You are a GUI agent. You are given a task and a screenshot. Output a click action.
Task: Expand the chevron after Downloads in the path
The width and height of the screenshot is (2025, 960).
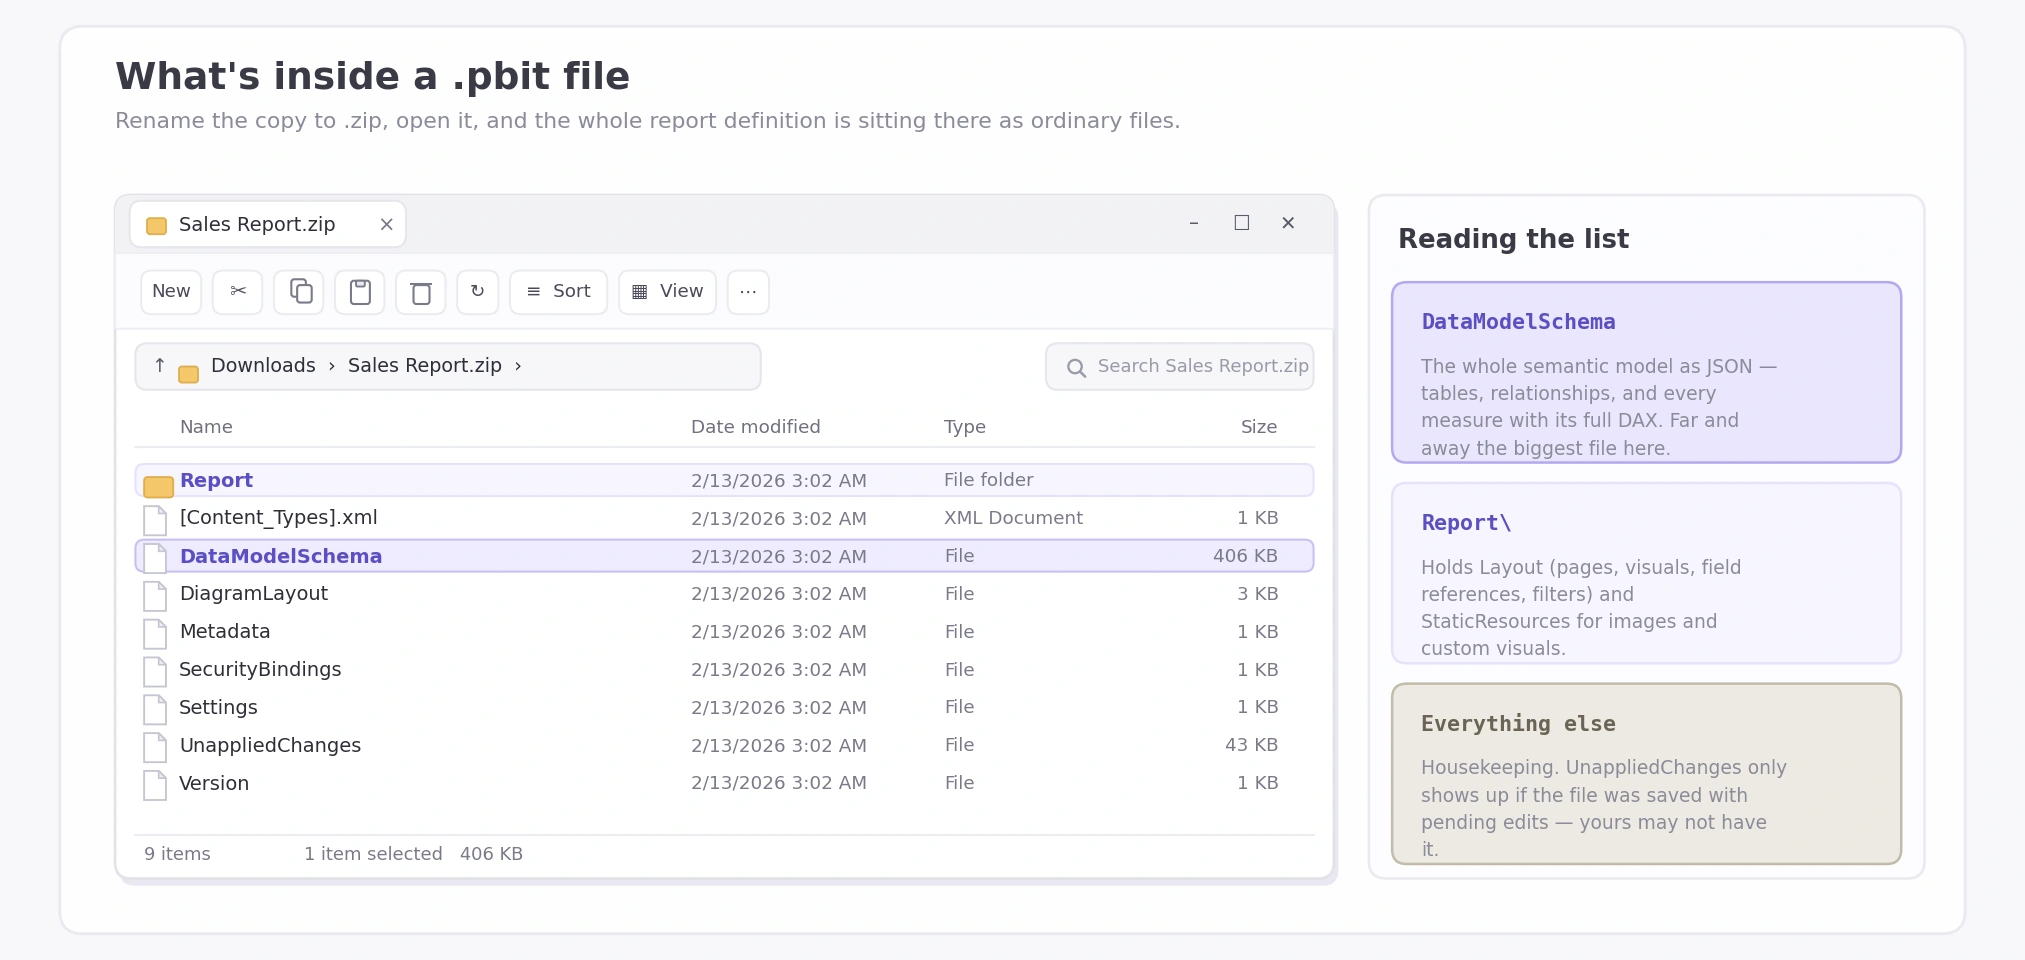tap(332, 367)
